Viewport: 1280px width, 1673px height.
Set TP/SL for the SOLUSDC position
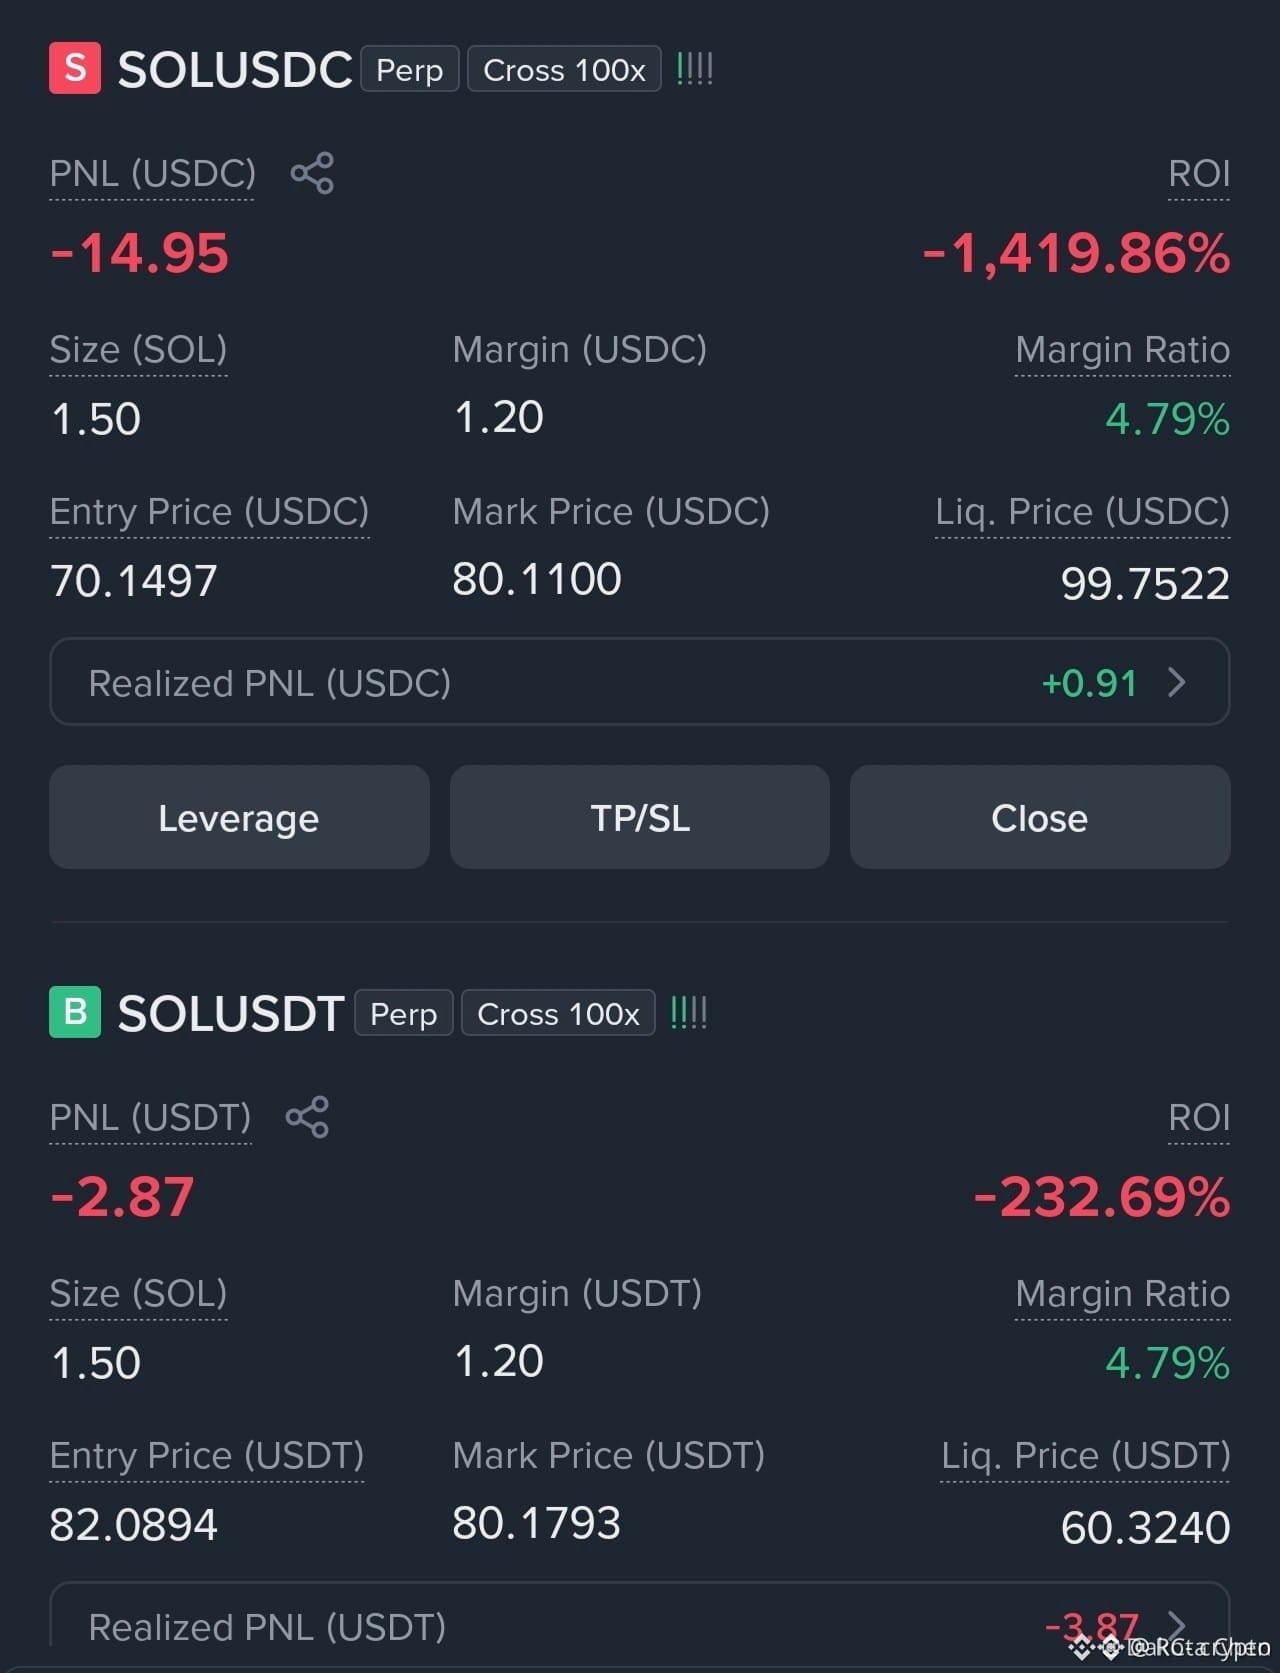640,817
